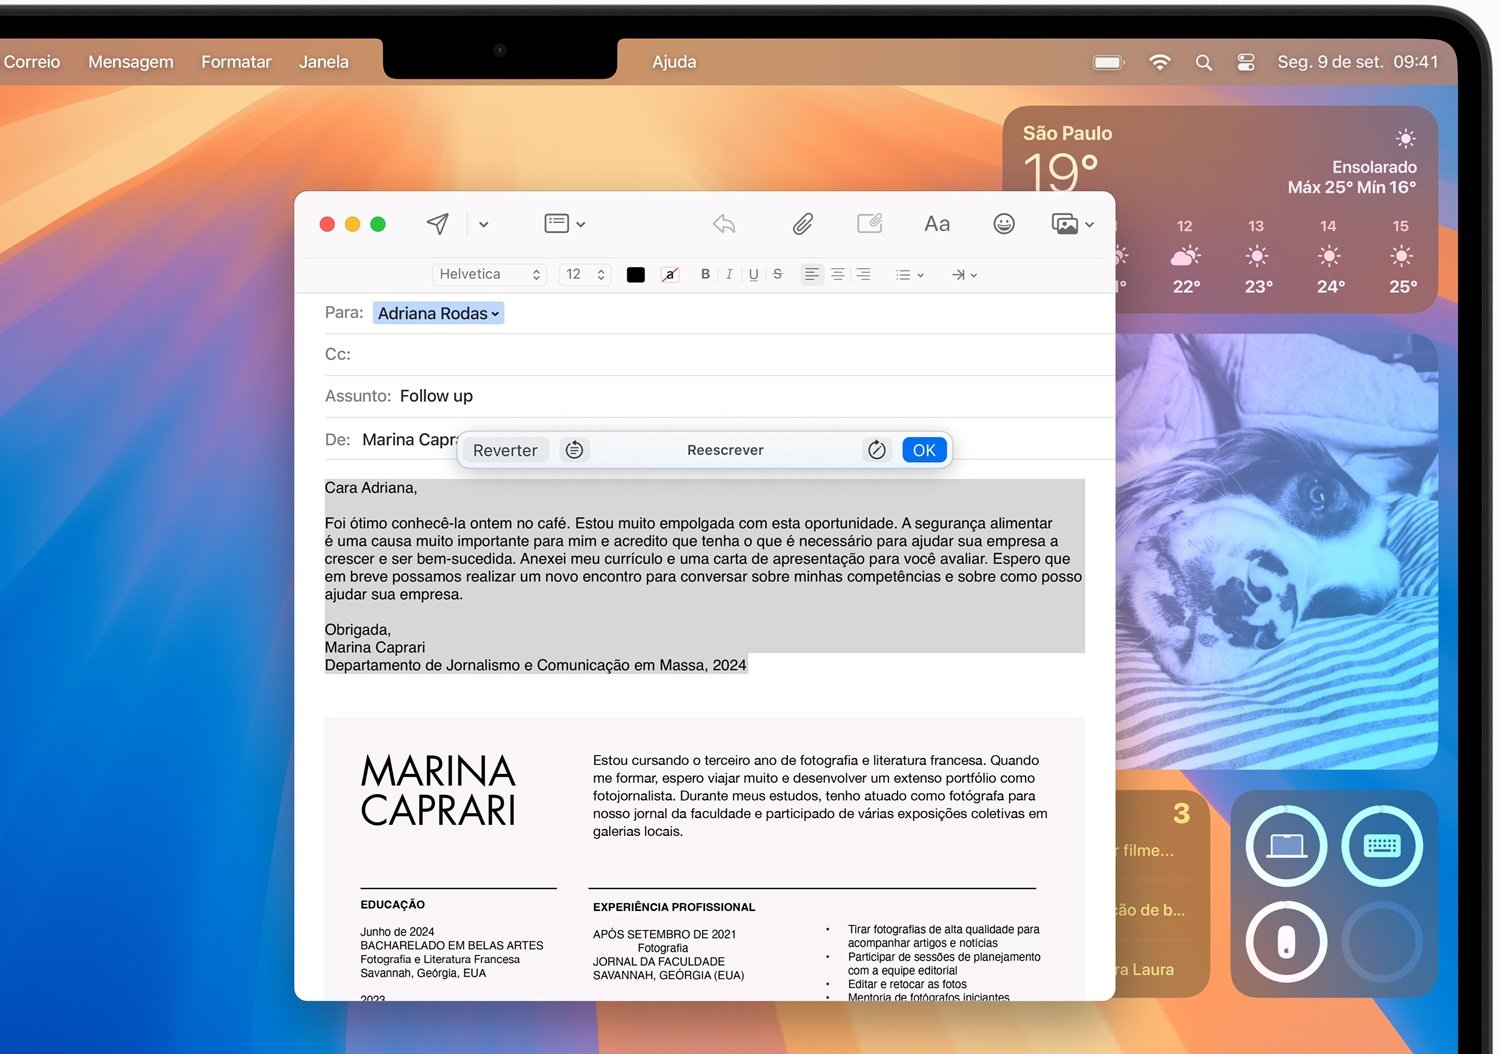Click the reply arrow icon
This screenshot has width=1500, height=1054.
click(x=724, y=224)
